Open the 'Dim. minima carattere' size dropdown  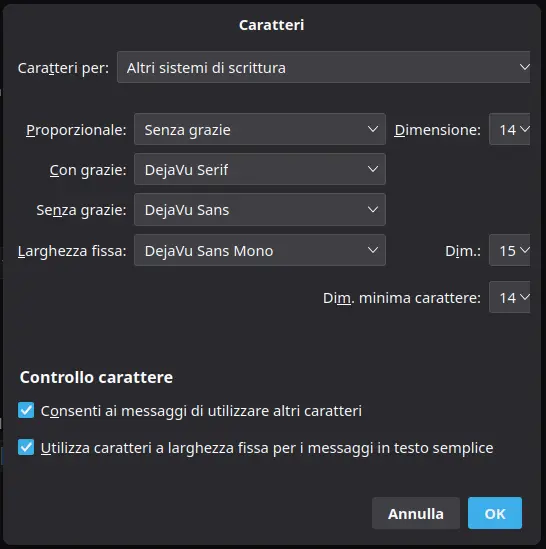tap(510, 297)
